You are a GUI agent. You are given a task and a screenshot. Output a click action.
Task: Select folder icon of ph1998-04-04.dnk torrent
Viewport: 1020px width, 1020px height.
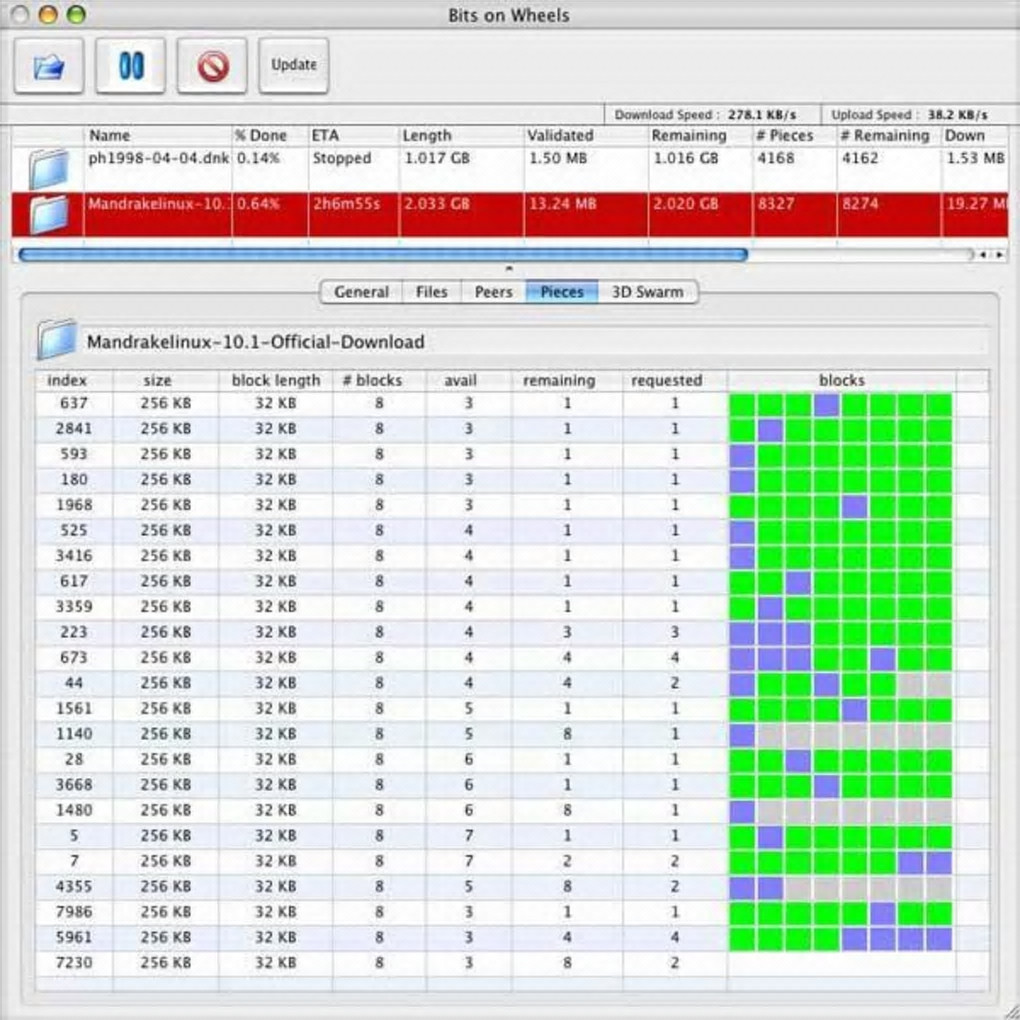[x=48, y=168]
